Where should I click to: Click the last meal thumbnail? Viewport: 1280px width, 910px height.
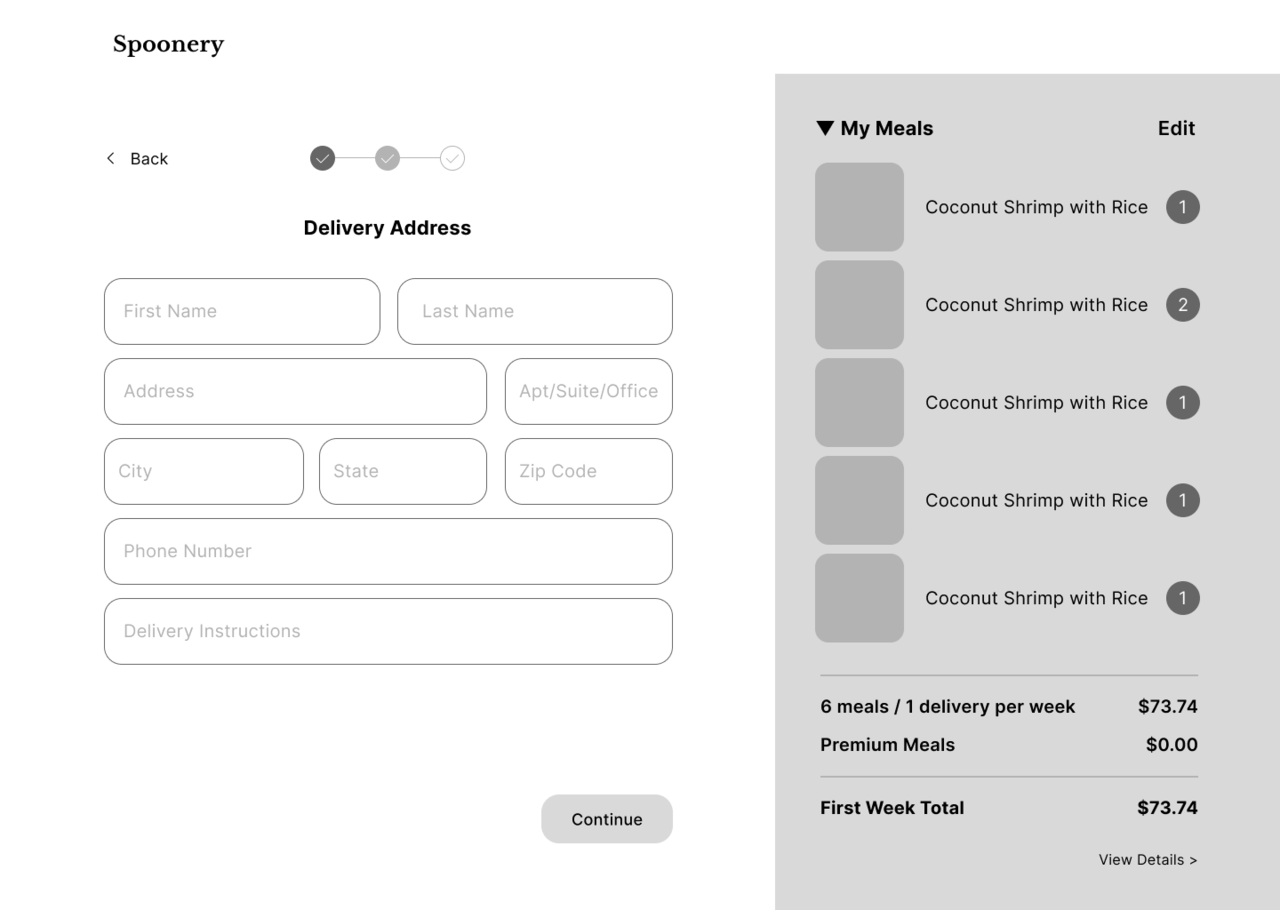tap(859, 598)
